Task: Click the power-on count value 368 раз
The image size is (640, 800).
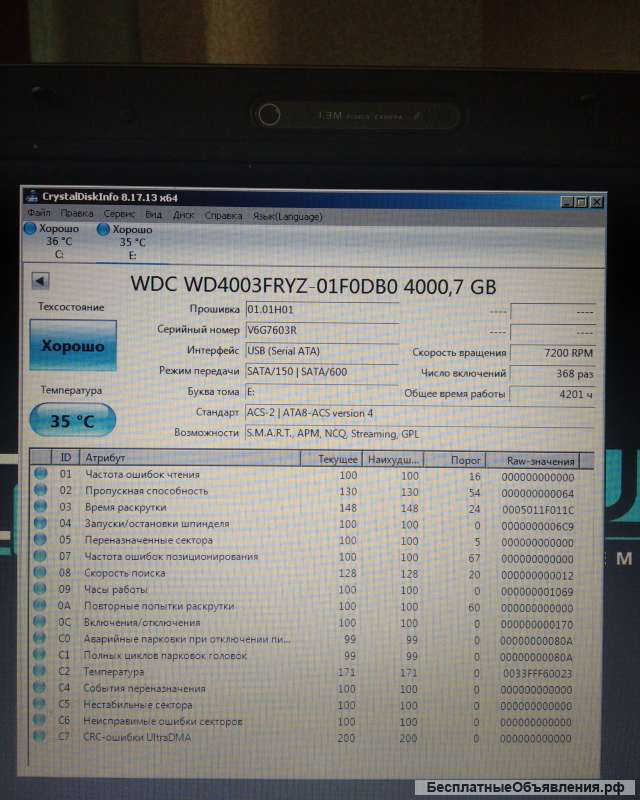Action: click(553, 373)
